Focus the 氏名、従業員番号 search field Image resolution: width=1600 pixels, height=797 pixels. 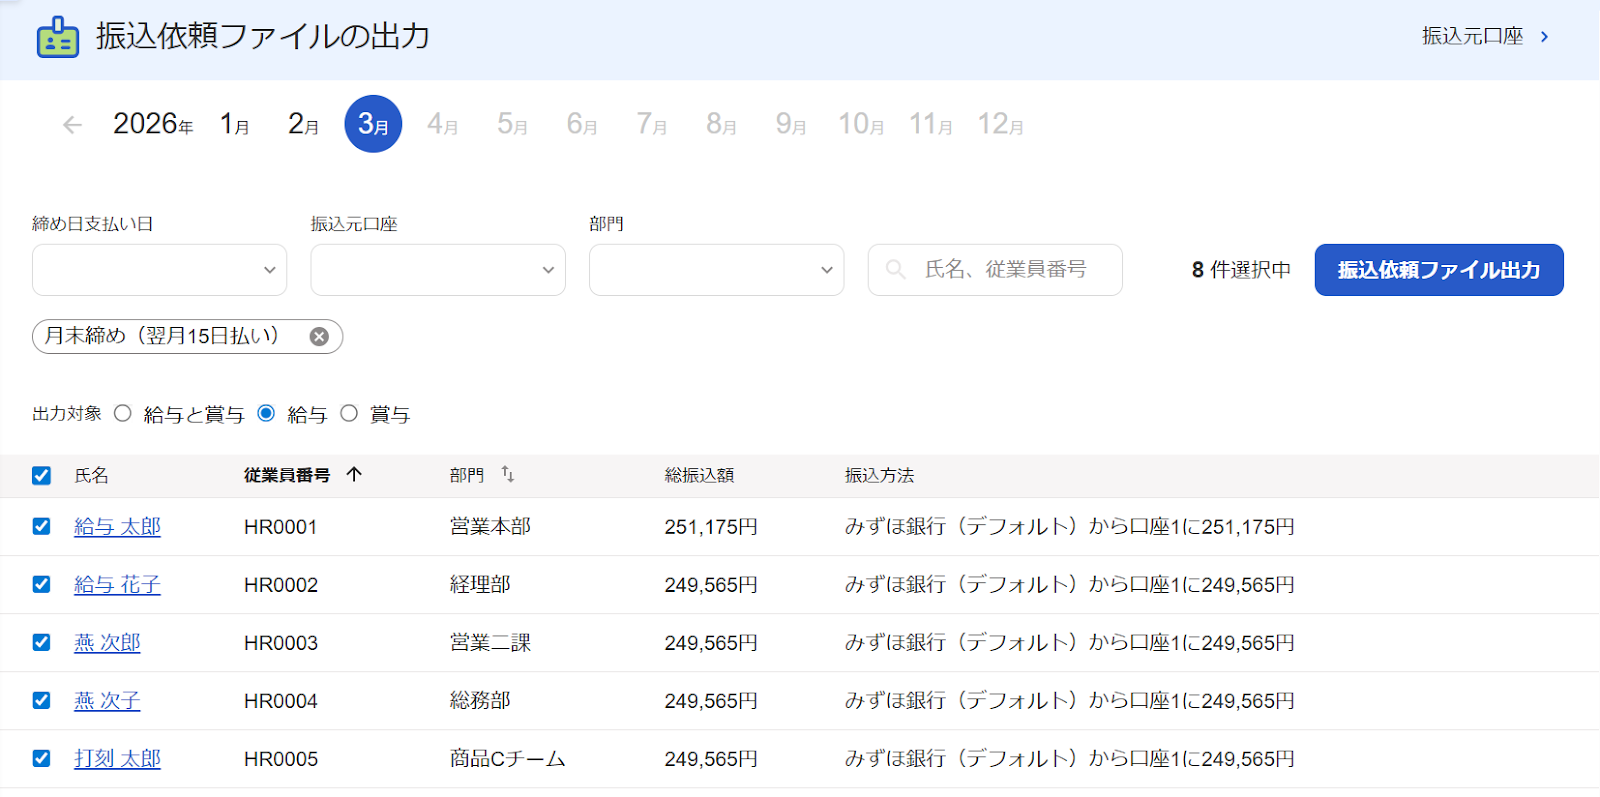(x=995, y=270)
